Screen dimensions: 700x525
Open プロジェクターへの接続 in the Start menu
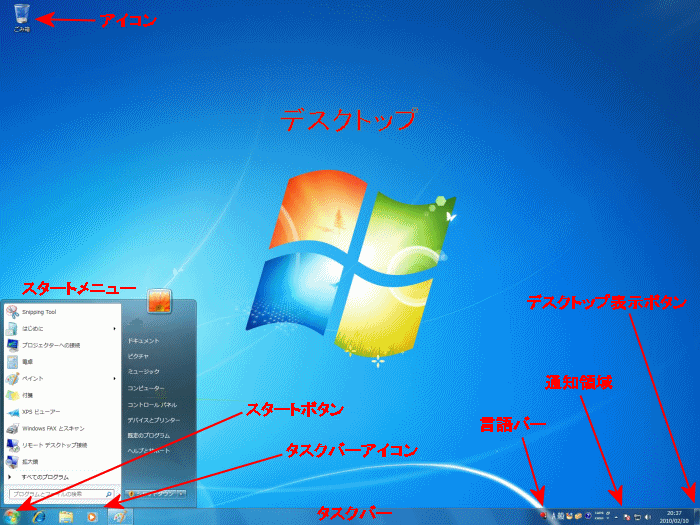coord(62,345)
